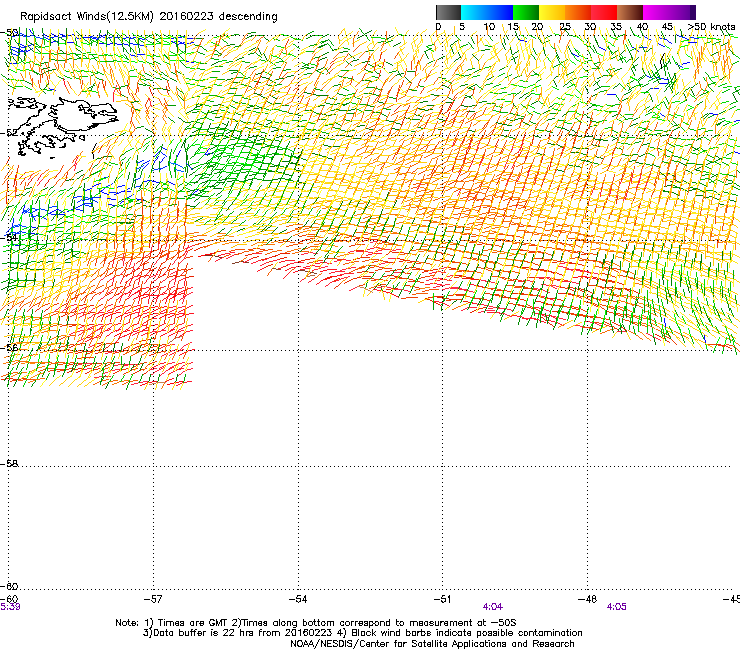
Task: Pick the yellow 20-25 knots legend segment
Action: click(x=552, y=12)
